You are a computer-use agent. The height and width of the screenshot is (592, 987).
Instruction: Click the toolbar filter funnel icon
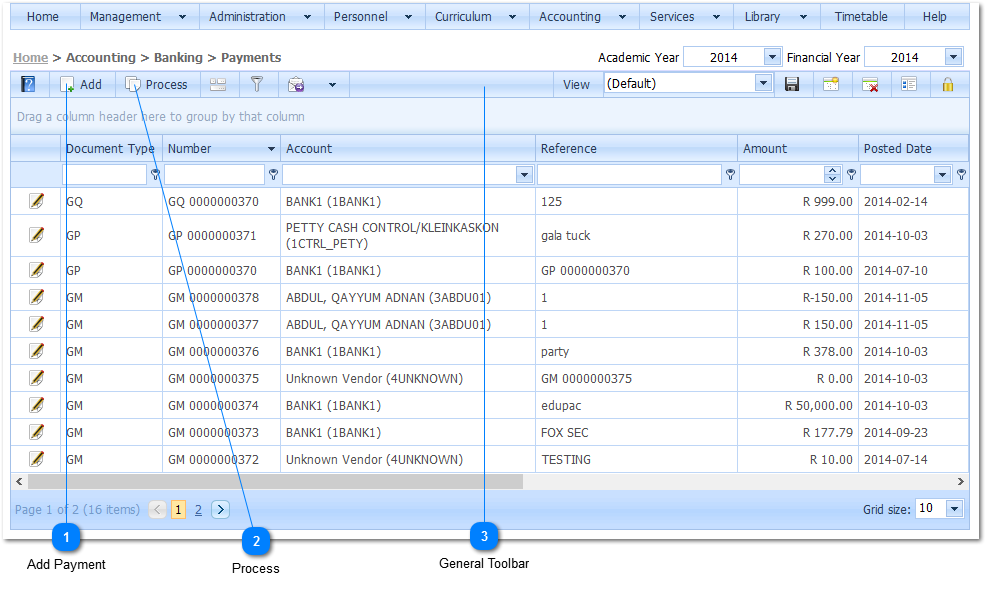point(257,84)
